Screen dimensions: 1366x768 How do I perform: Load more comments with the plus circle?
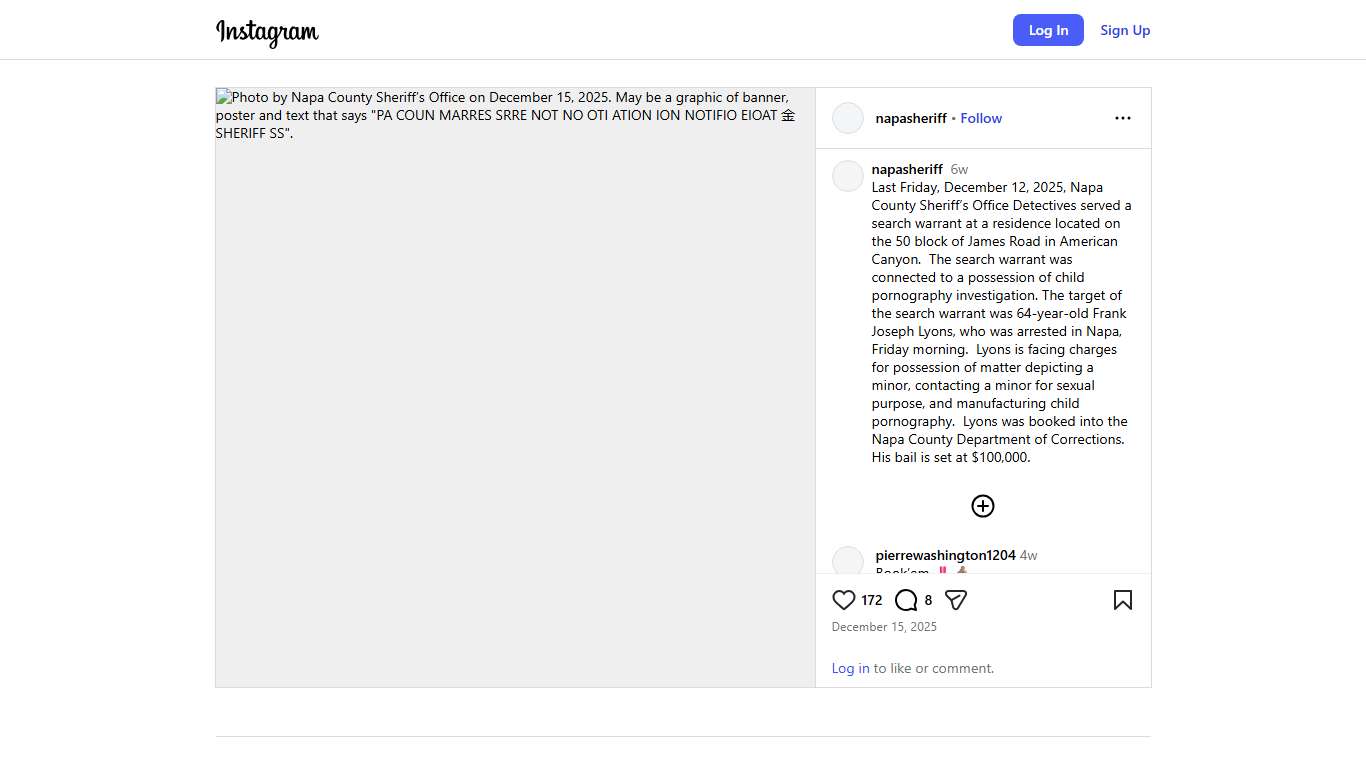click(x=983, y=506)
